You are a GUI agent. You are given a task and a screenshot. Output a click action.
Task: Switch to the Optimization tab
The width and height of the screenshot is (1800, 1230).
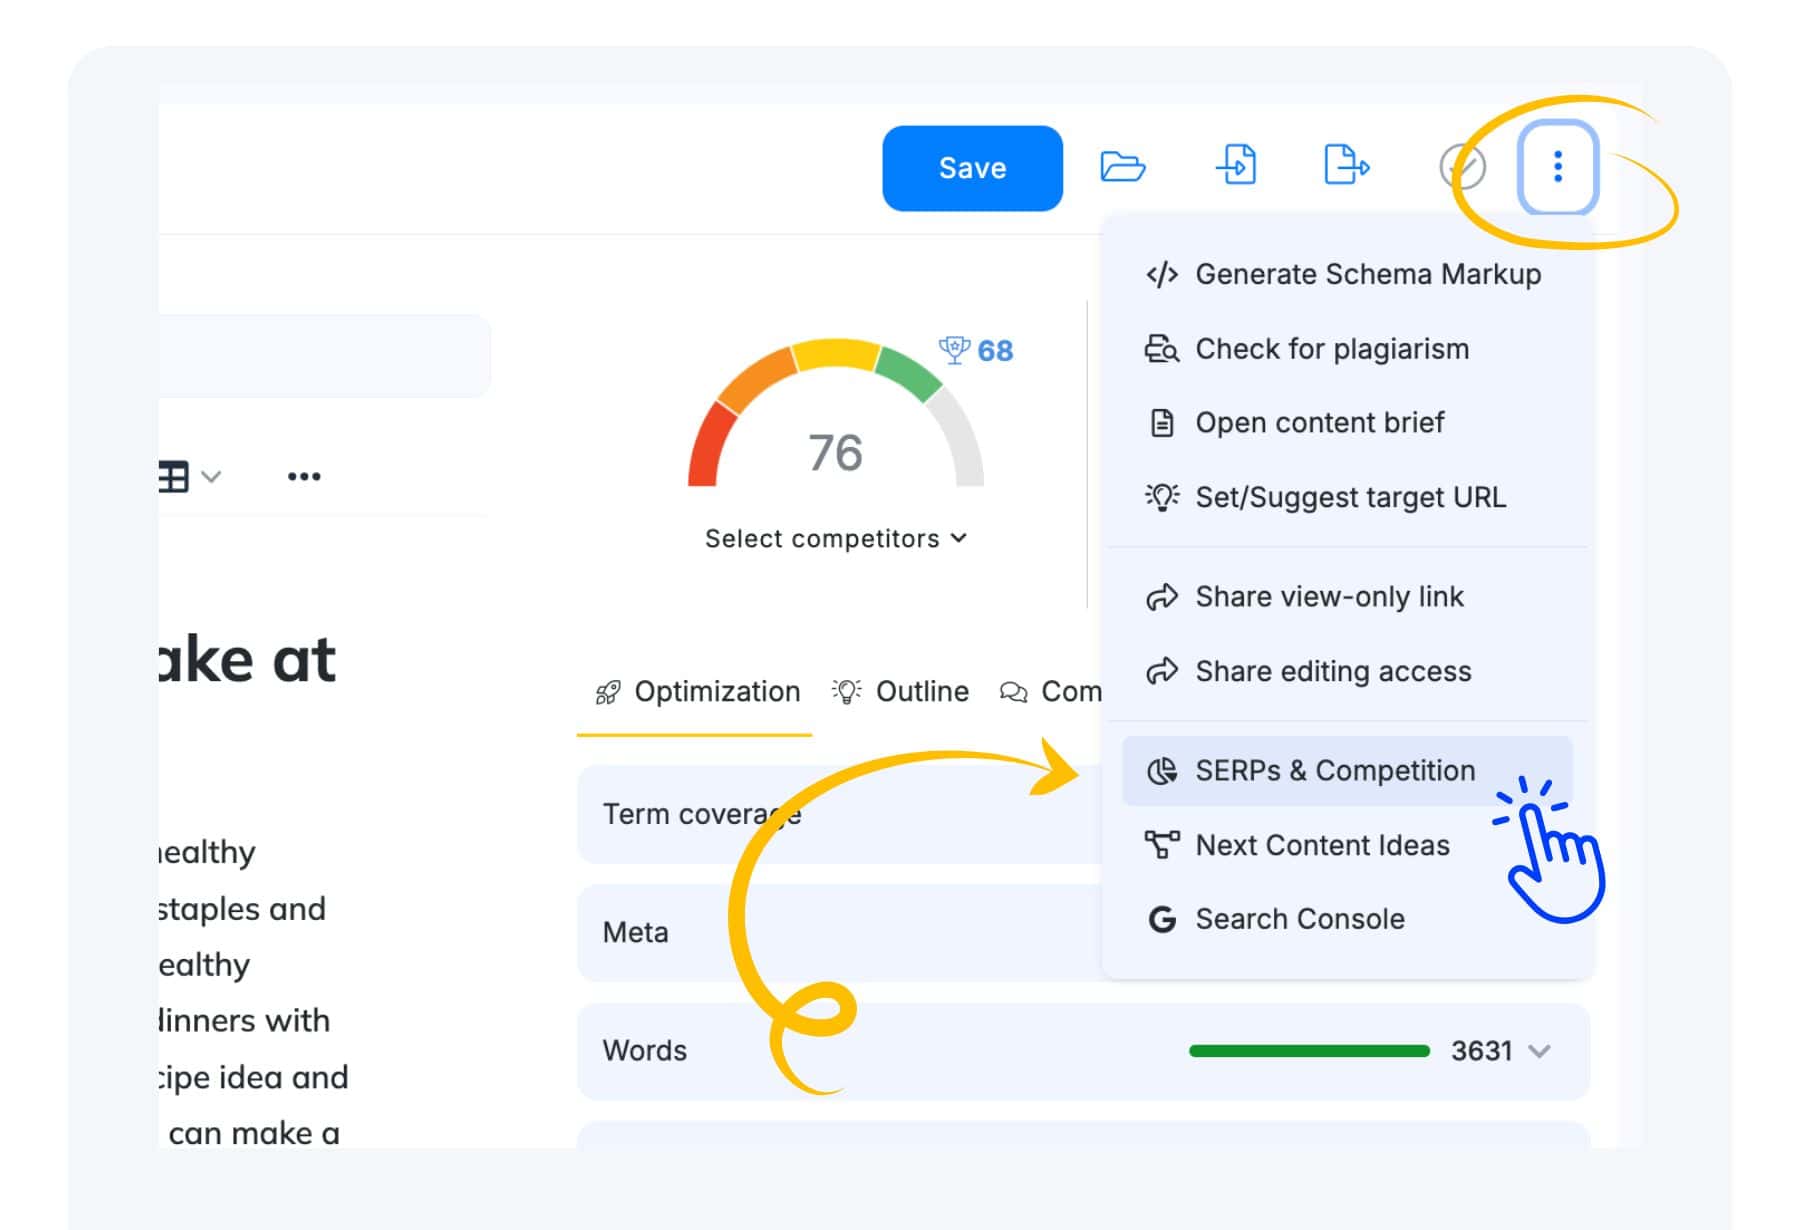[697, 692]
